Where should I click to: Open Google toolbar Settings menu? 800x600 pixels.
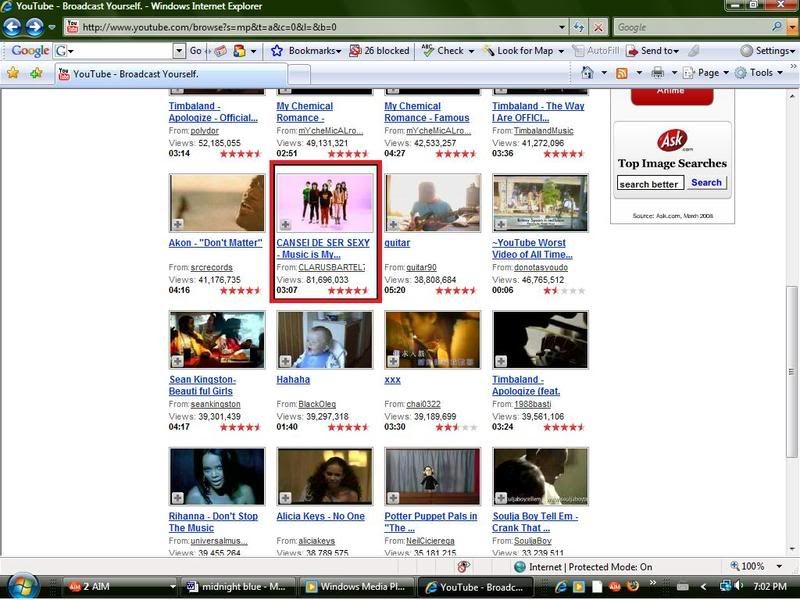pos(768,51)
